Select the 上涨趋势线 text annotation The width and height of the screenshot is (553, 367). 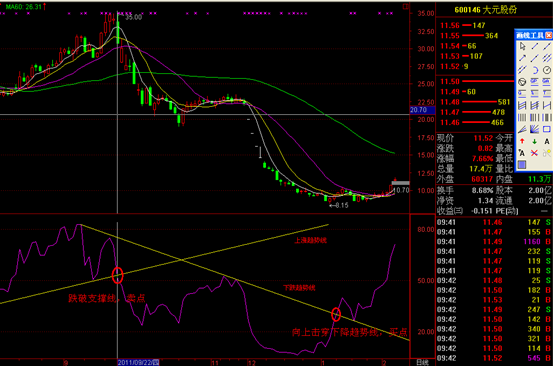pos(311,240)
